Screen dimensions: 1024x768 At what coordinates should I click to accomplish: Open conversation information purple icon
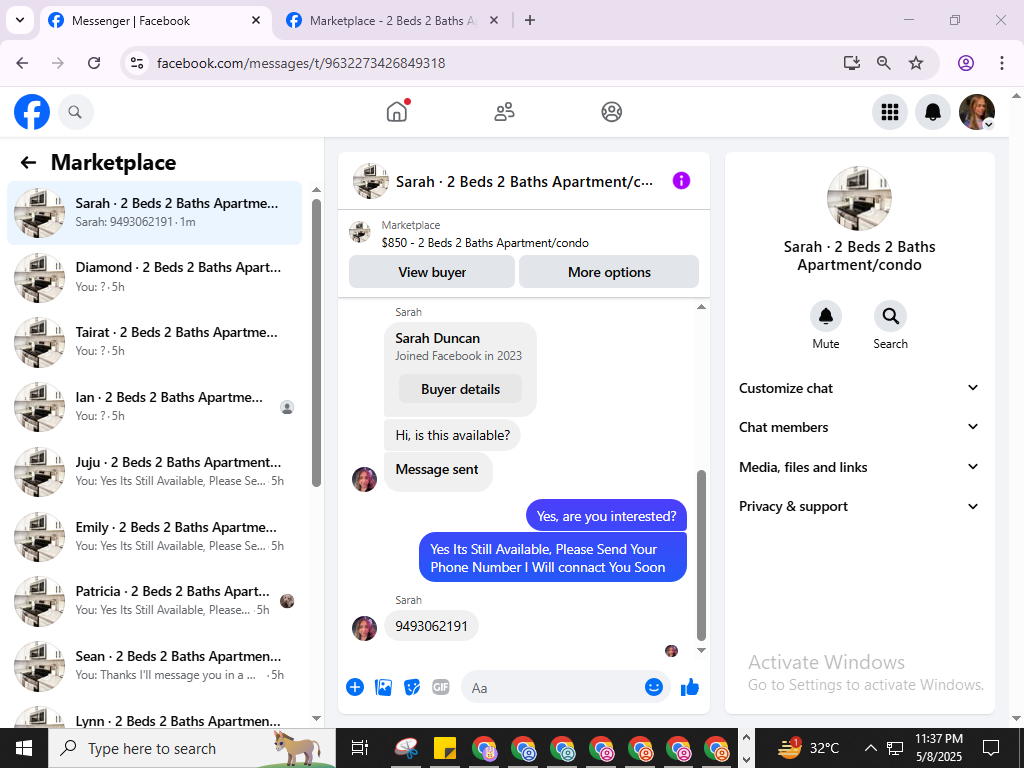(681, 181)
